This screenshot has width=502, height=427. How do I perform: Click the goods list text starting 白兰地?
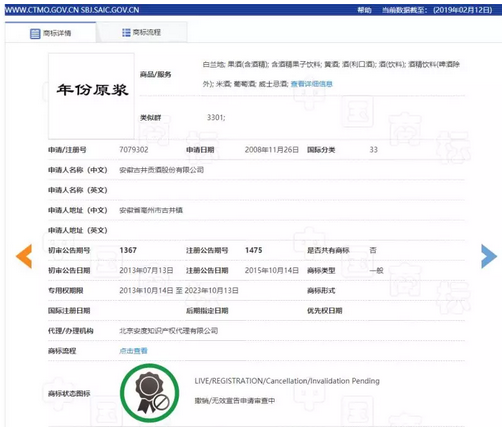[x=331, y=74]
